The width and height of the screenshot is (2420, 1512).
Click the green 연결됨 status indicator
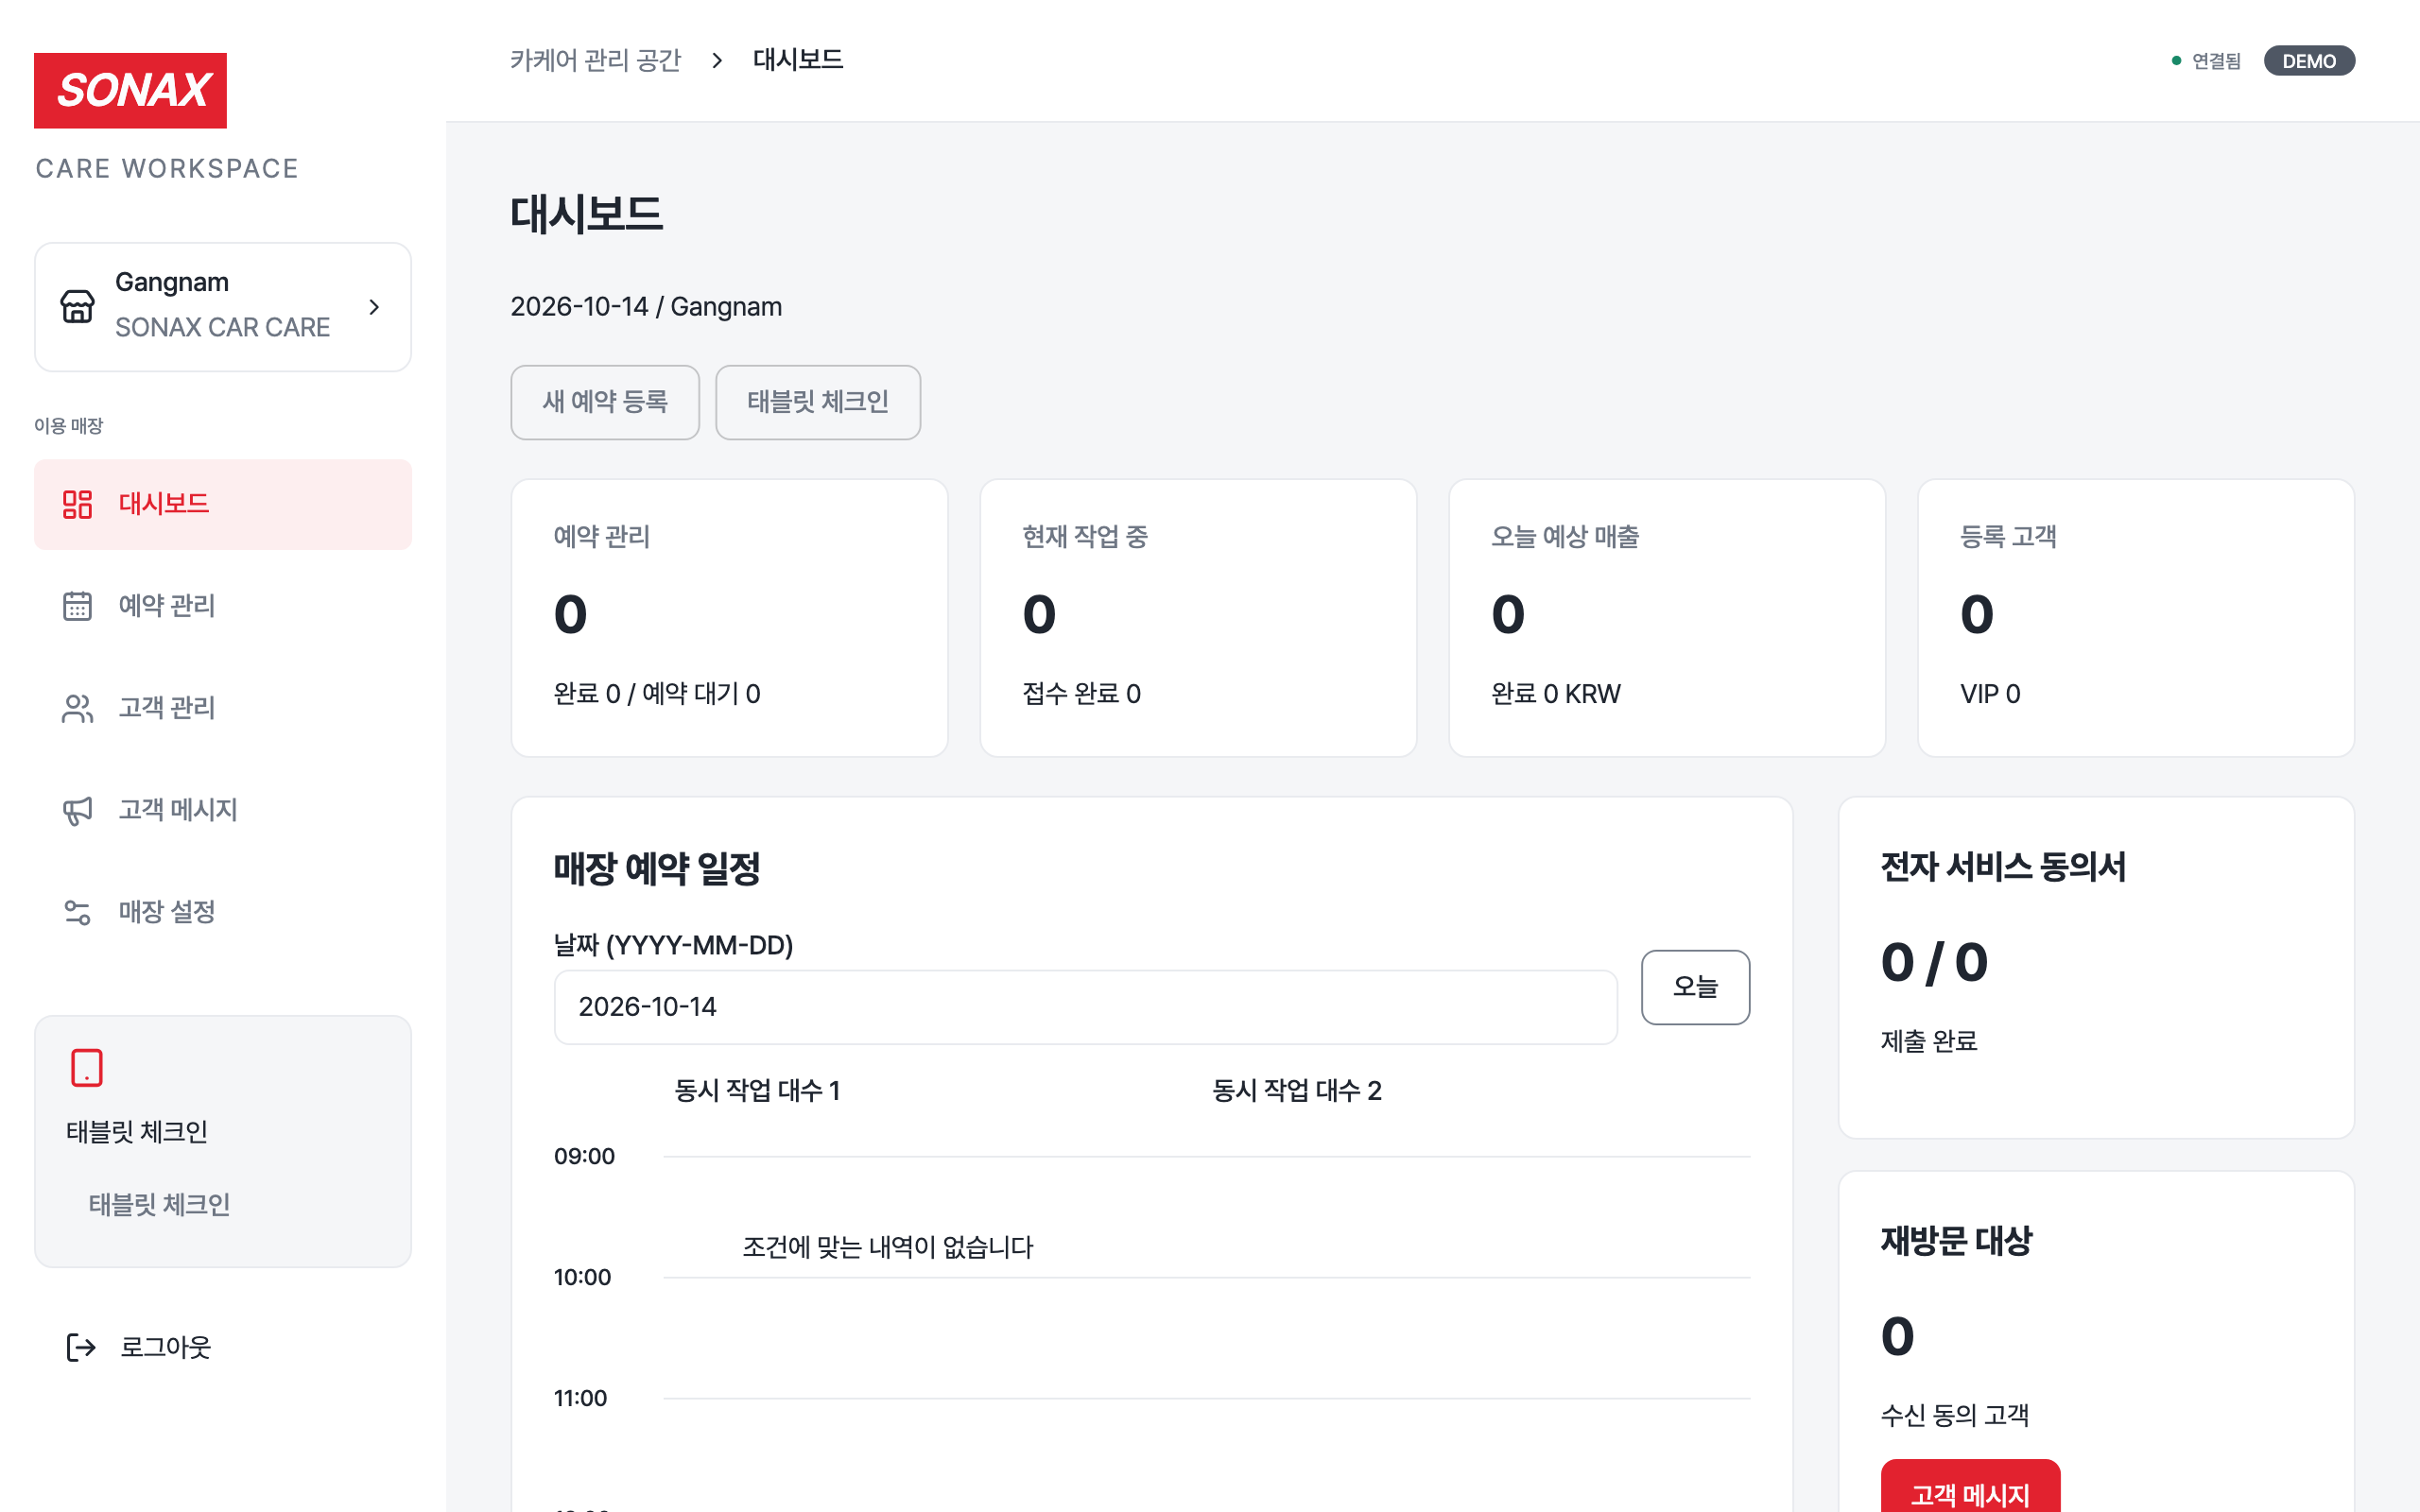click(2206, 61)
